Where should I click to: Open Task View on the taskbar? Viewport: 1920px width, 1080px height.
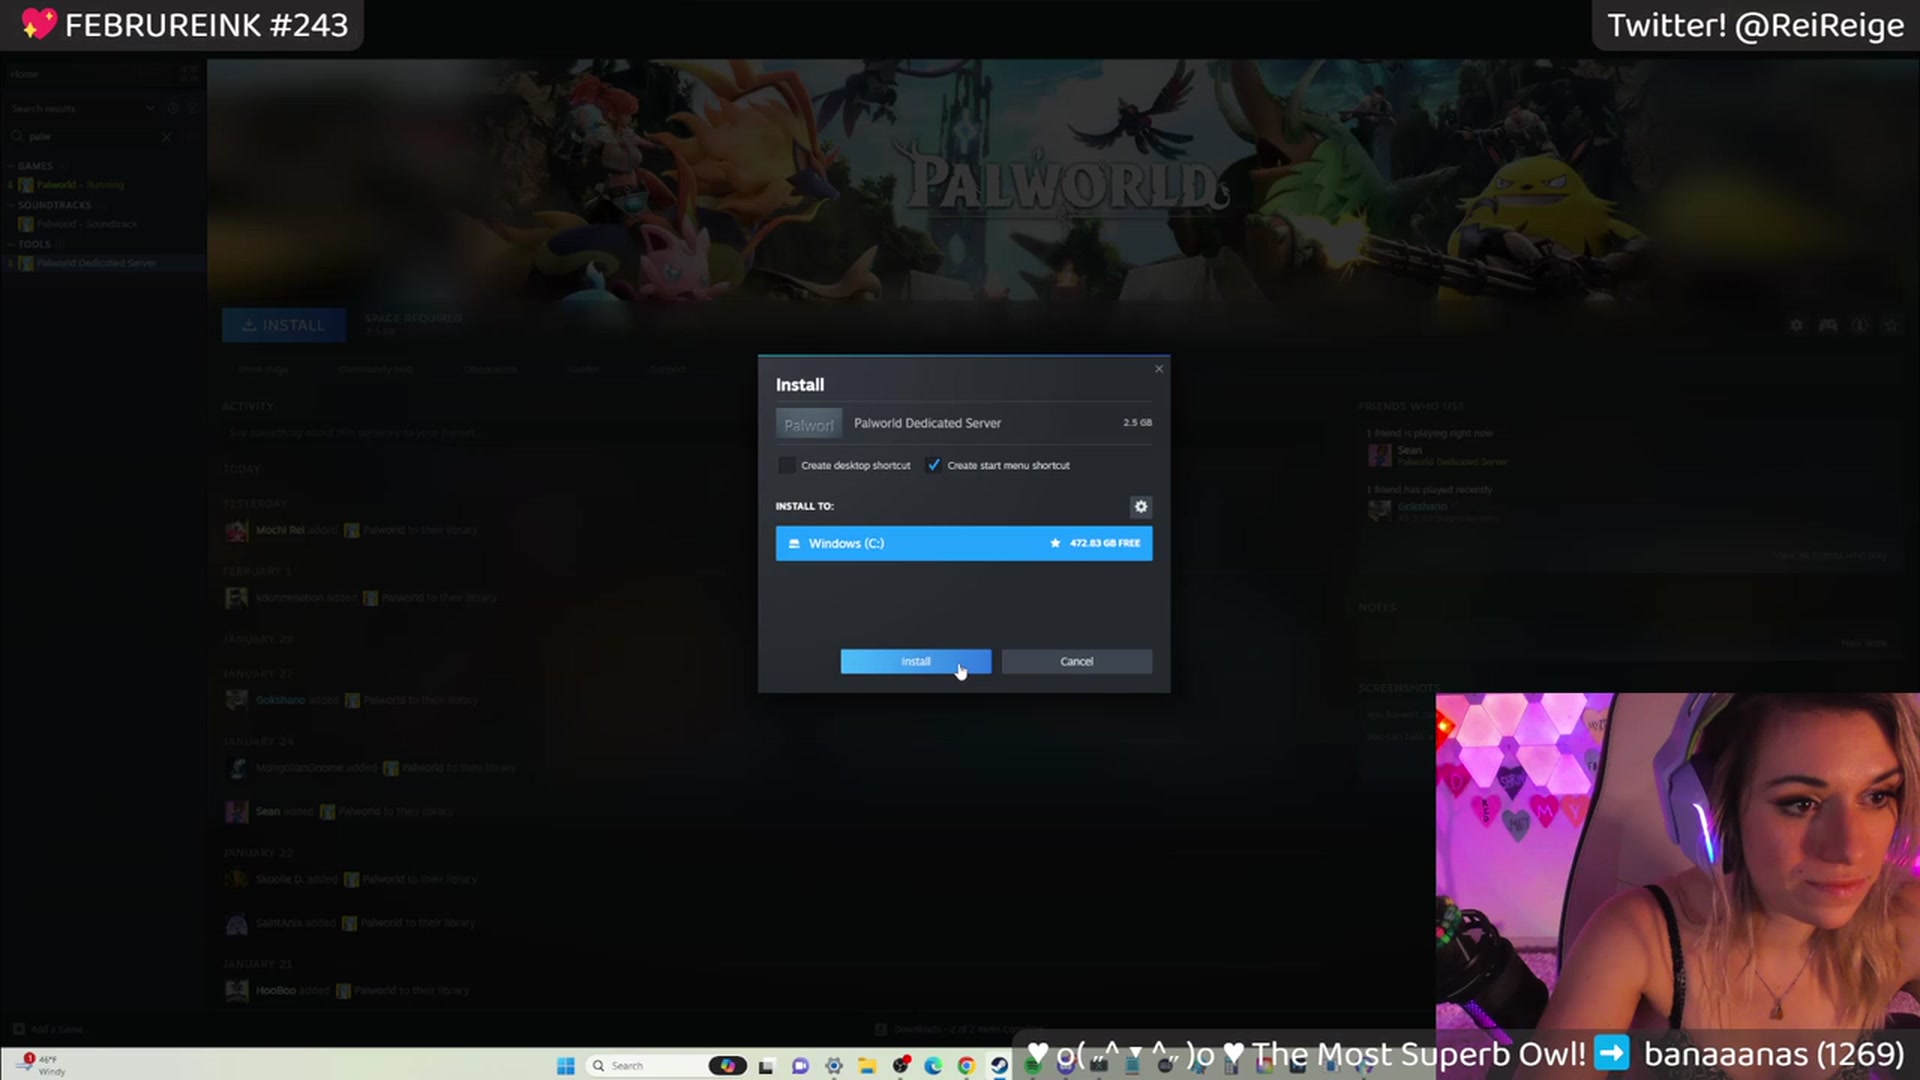766,1066
